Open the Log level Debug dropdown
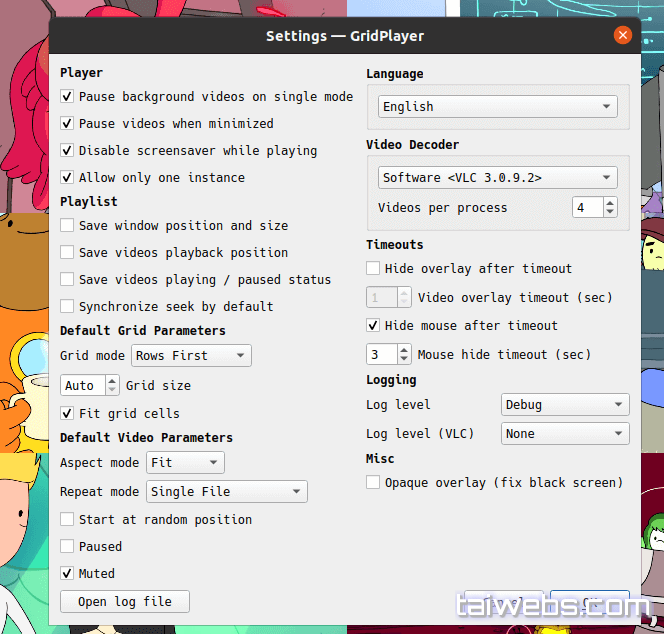Viewport: 664px width, 634px height. click(564, 405)
